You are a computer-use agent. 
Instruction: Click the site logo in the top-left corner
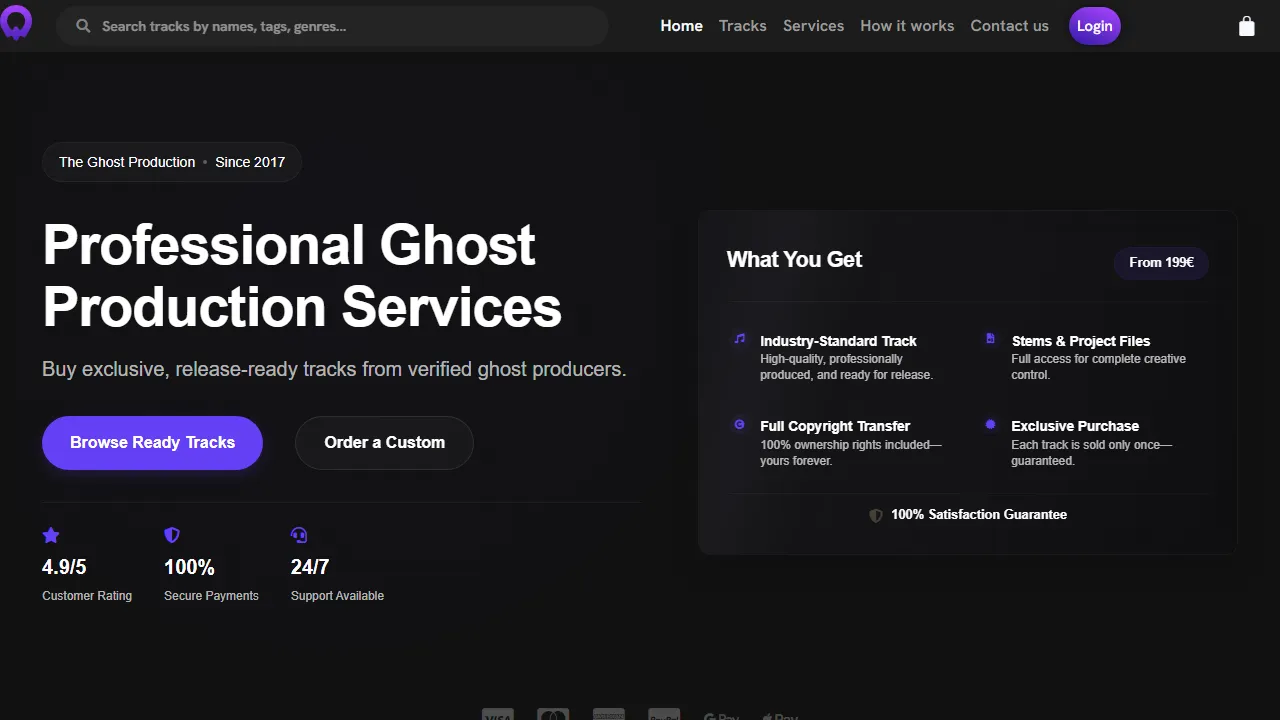16,24
